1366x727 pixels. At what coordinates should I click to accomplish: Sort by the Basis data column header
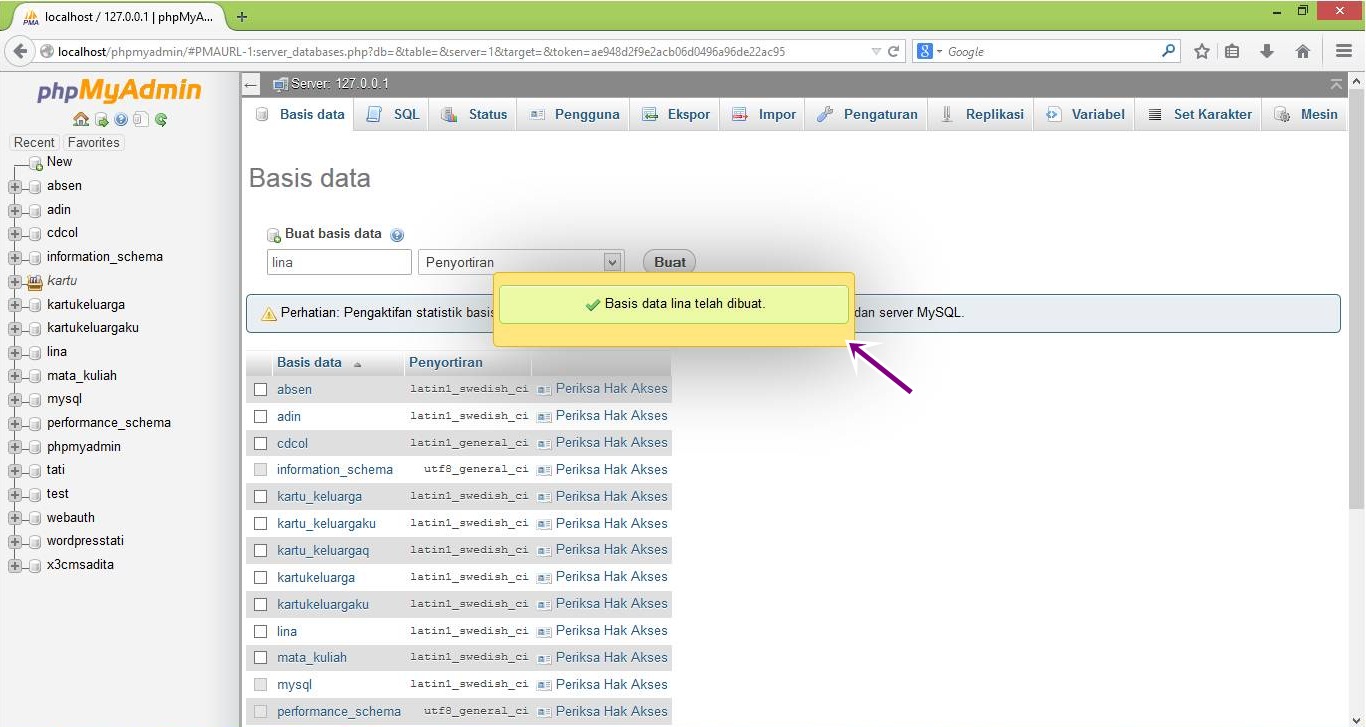coord(309,363)
